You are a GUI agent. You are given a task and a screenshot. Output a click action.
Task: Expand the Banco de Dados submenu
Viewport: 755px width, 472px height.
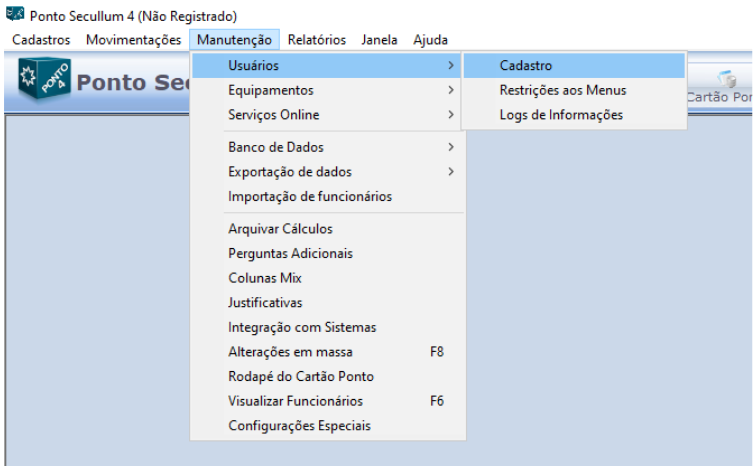coord(275,147)
